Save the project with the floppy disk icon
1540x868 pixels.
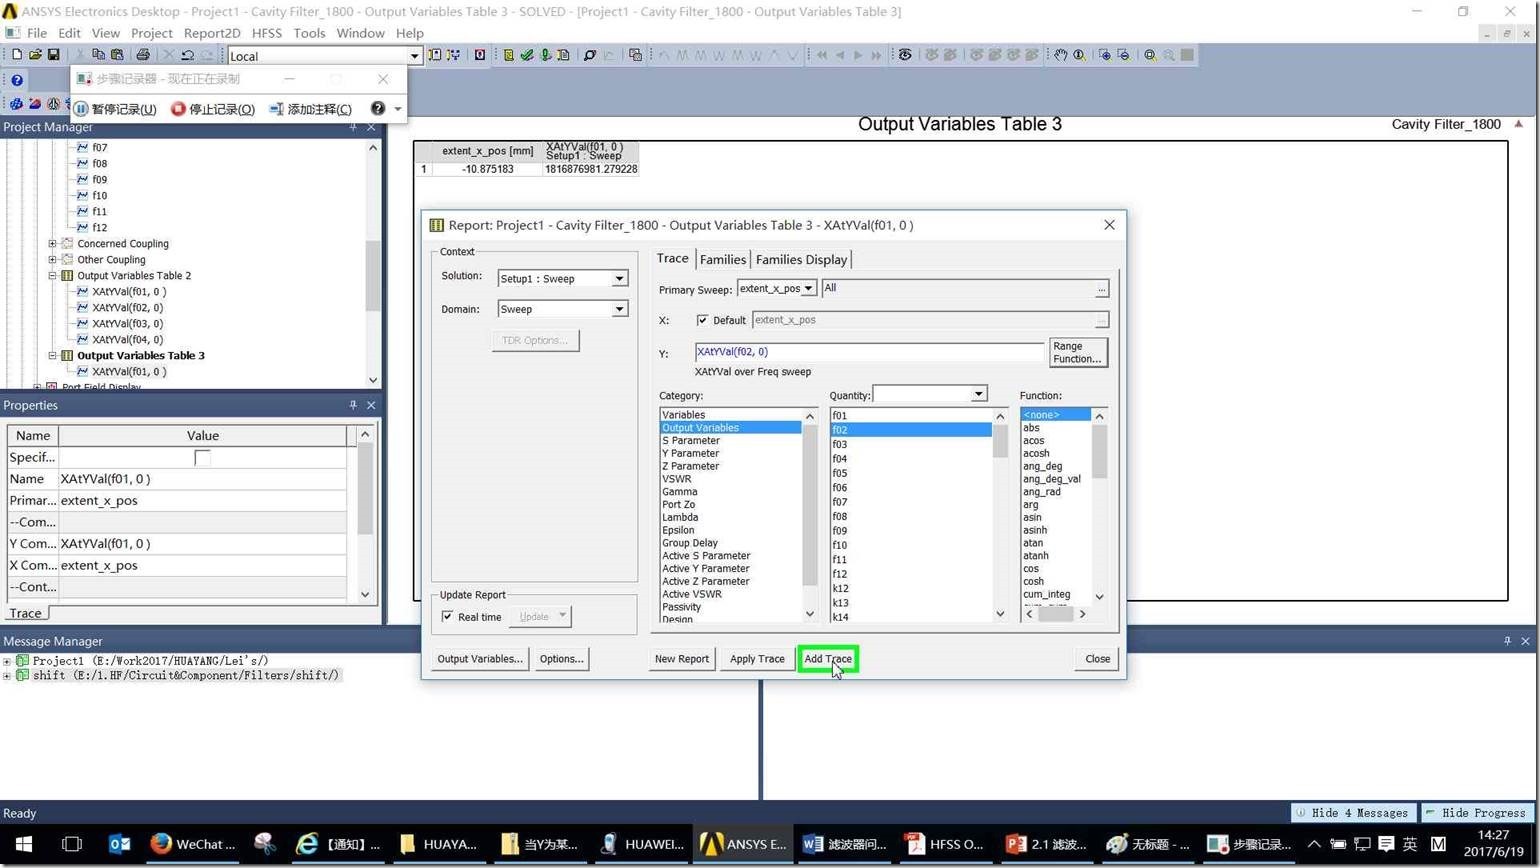coord(53,55)
